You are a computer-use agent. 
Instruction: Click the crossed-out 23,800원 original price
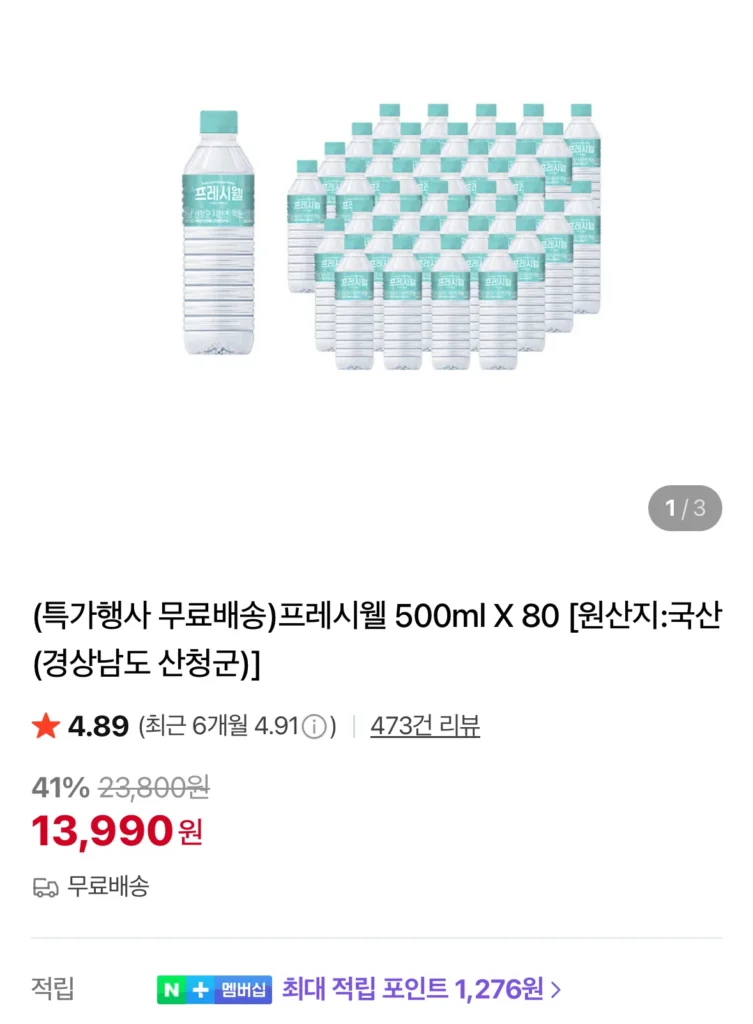coord(154,788)
